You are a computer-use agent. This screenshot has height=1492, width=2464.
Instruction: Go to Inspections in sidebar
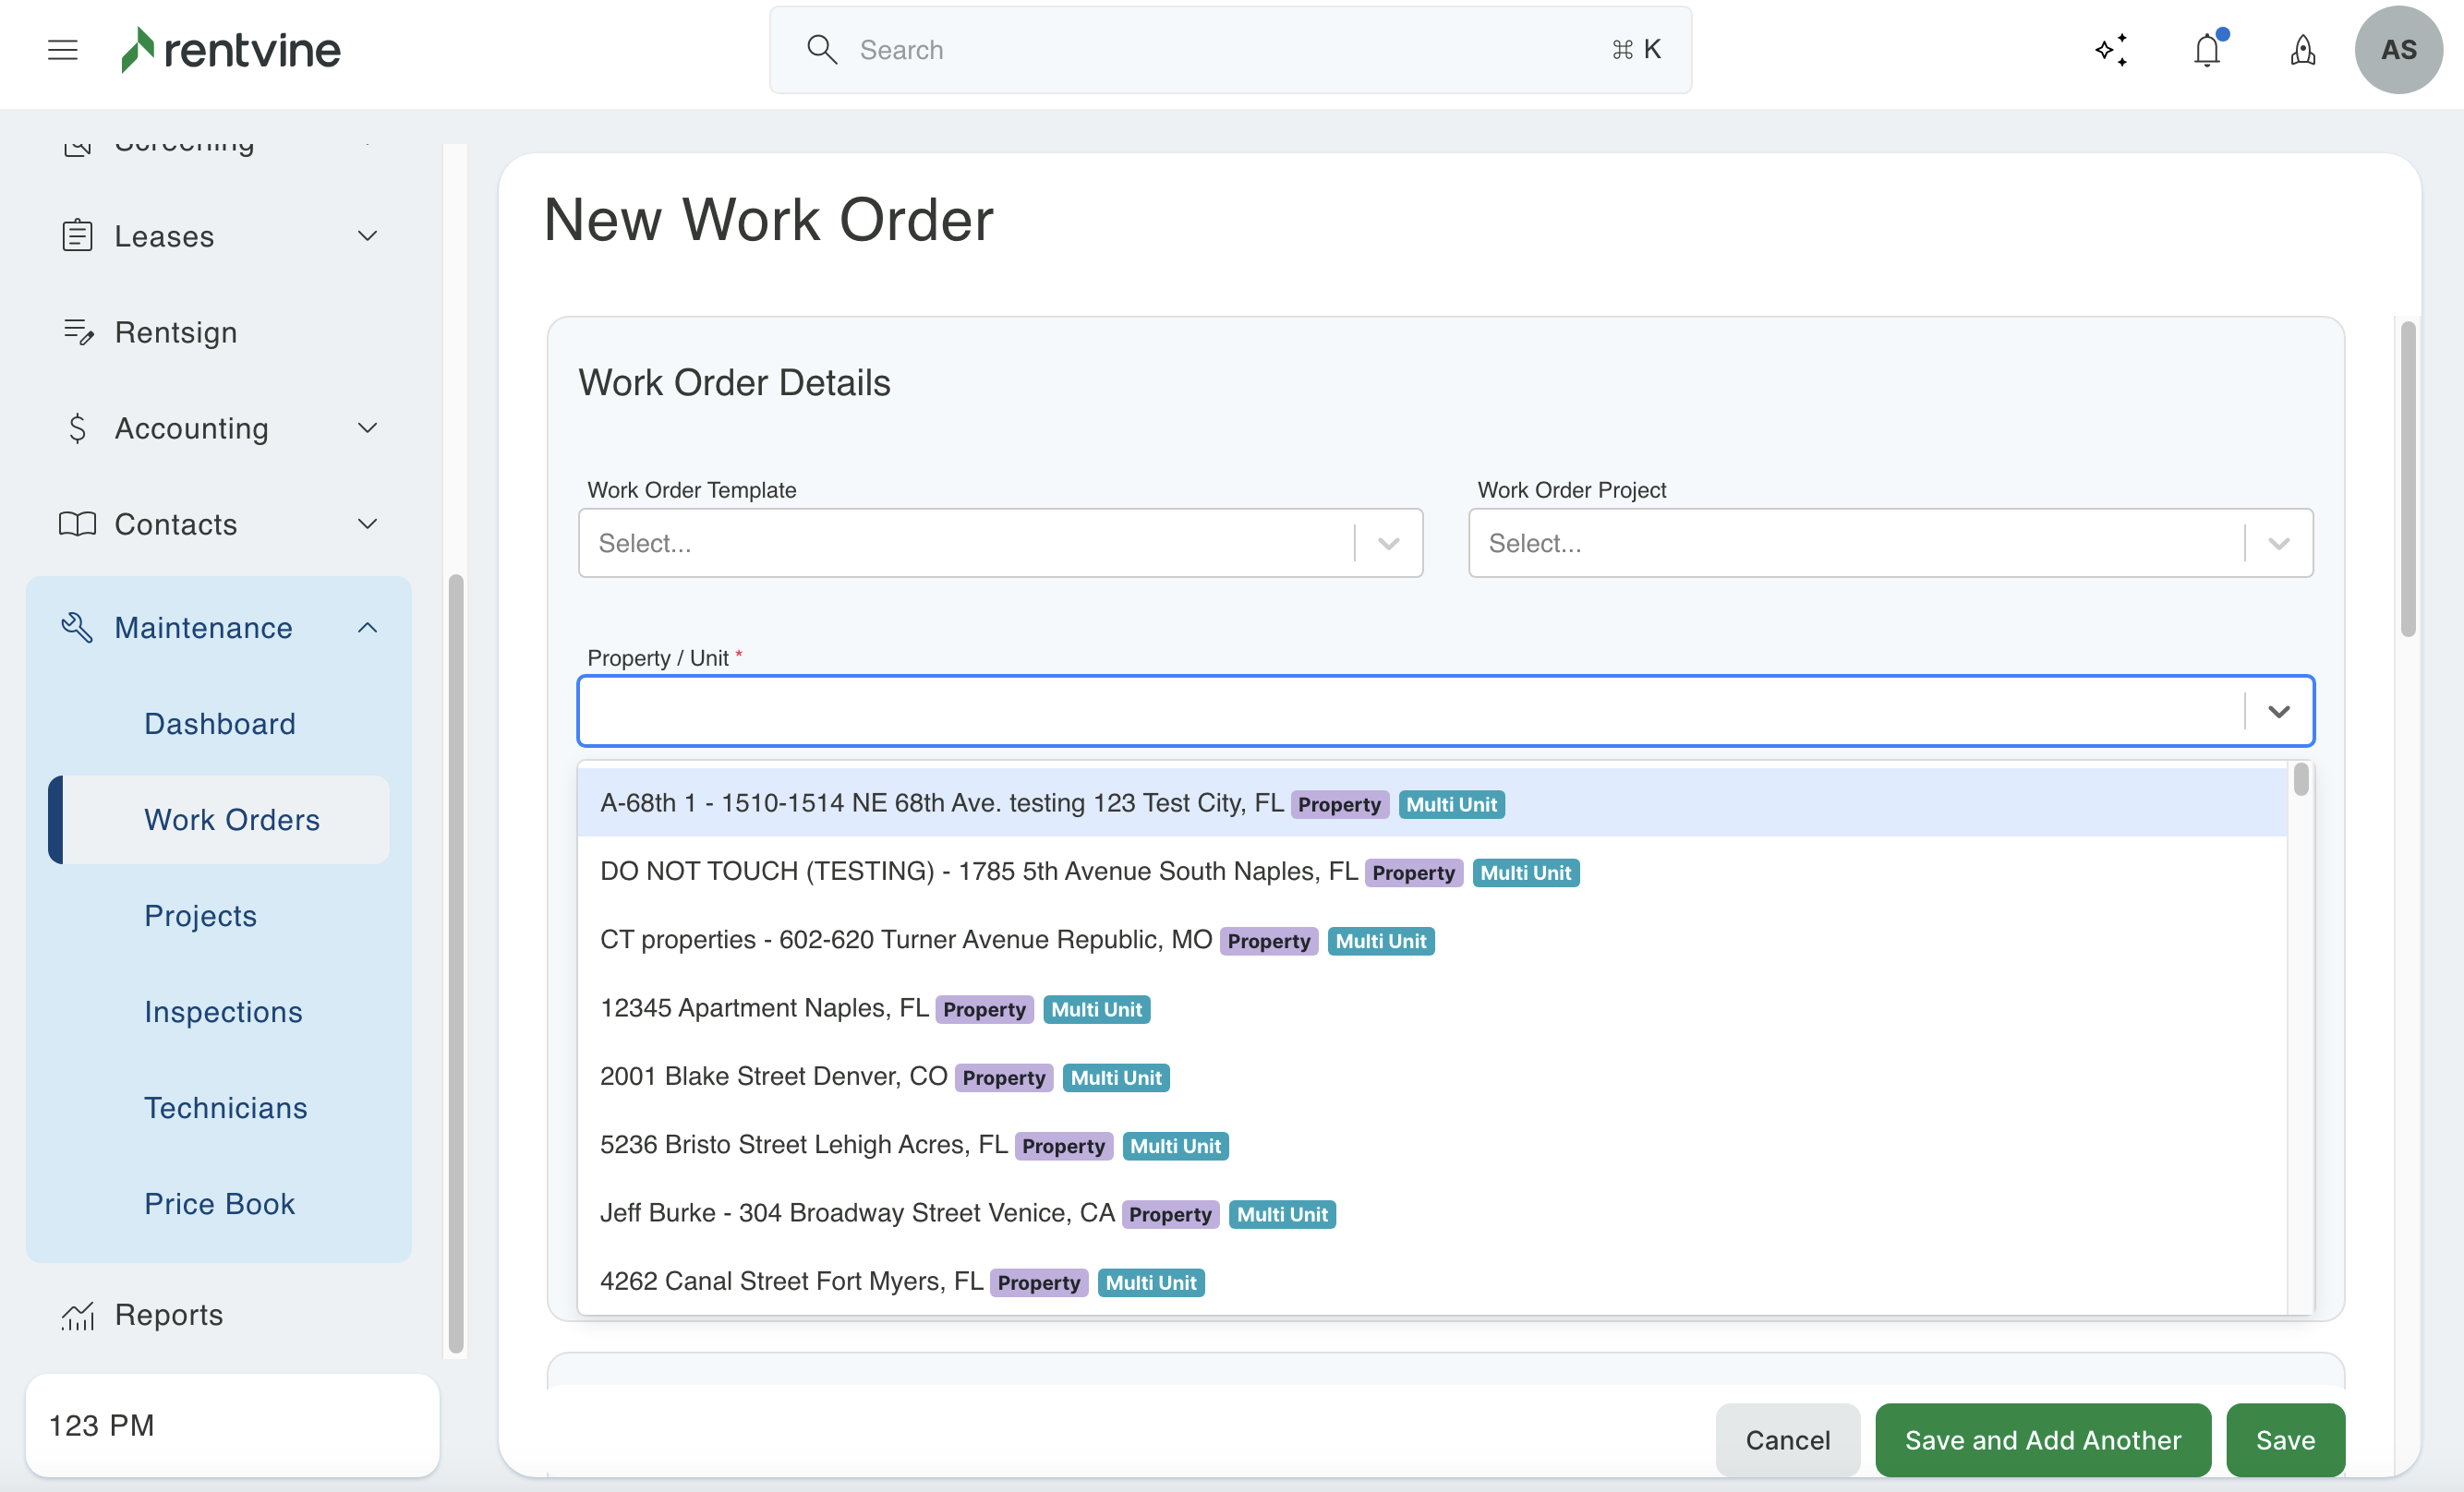point(223,1012)
